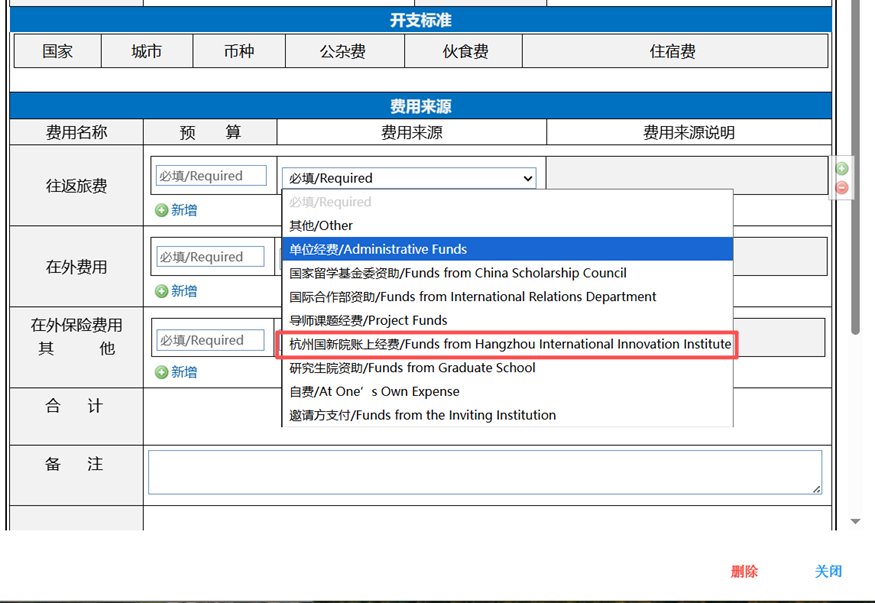Select Funds from China Scholarship Council

[458, 273]
